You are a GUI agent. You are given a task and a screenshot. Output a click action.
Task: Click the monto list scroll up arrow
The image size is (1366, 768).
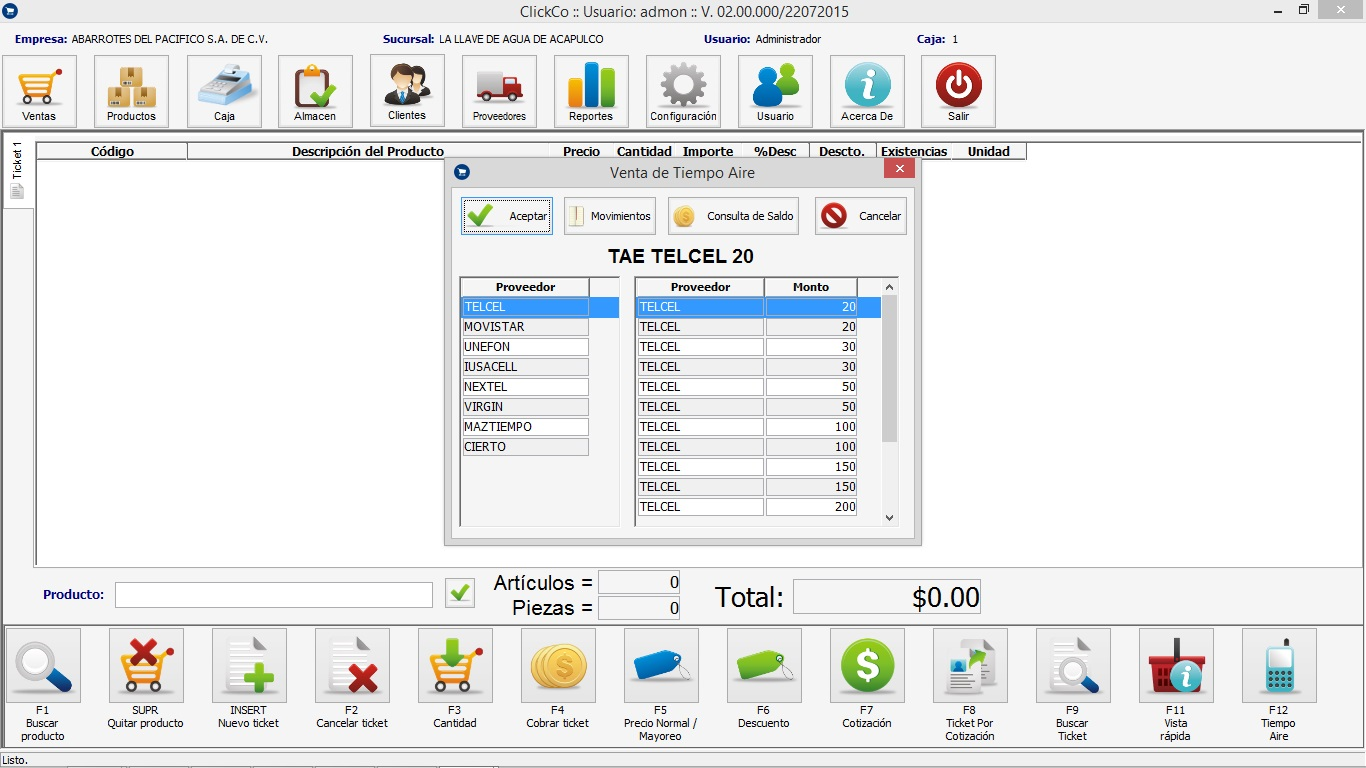(x=890, y=287)
